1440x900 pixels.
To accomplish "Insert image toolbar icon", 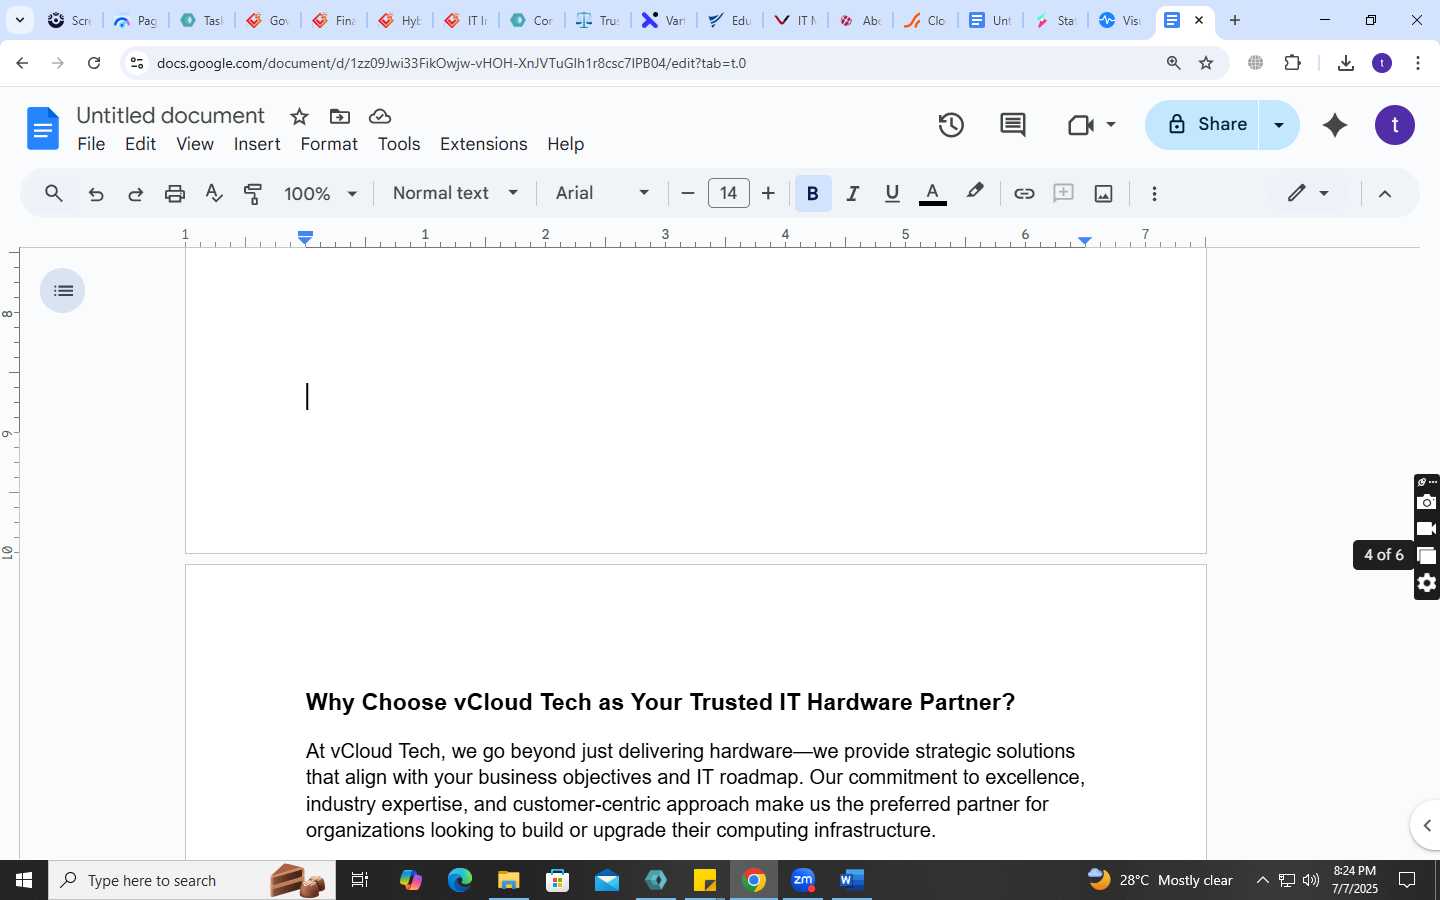I will [x=1104, y=194].
